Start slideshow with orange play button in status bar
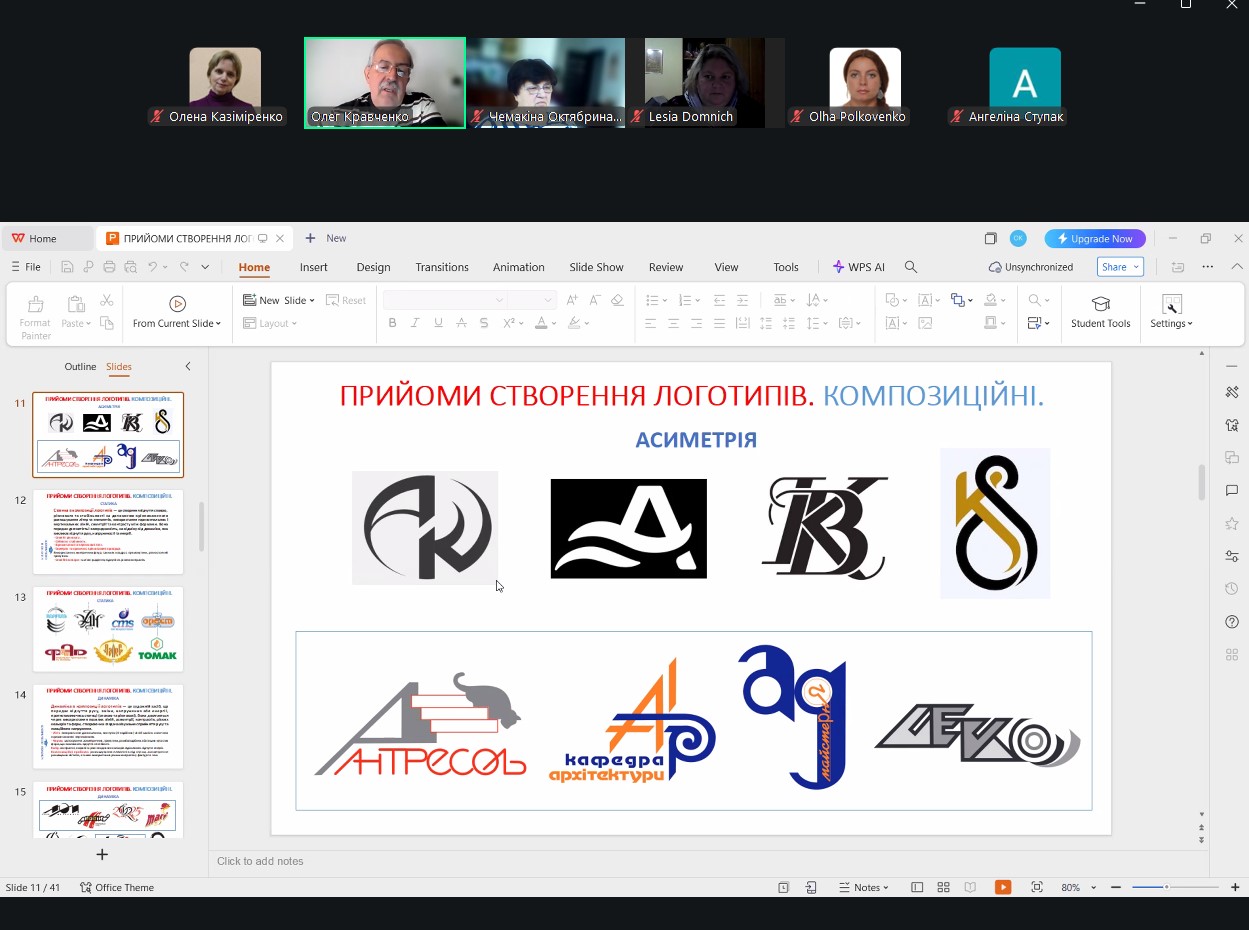Image resolution: width=1249 pixels, height=930 pixels. pos(1002,887)
